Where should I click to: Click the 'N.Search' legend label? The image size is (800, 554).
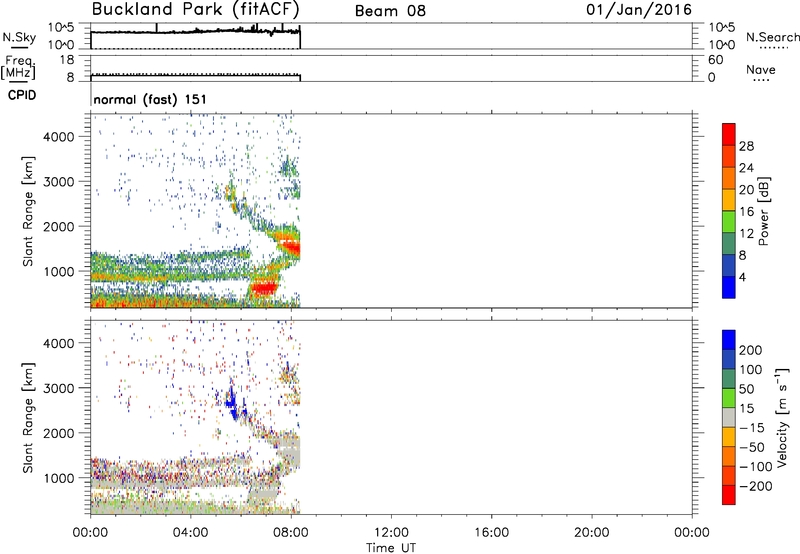click(772, 37)
